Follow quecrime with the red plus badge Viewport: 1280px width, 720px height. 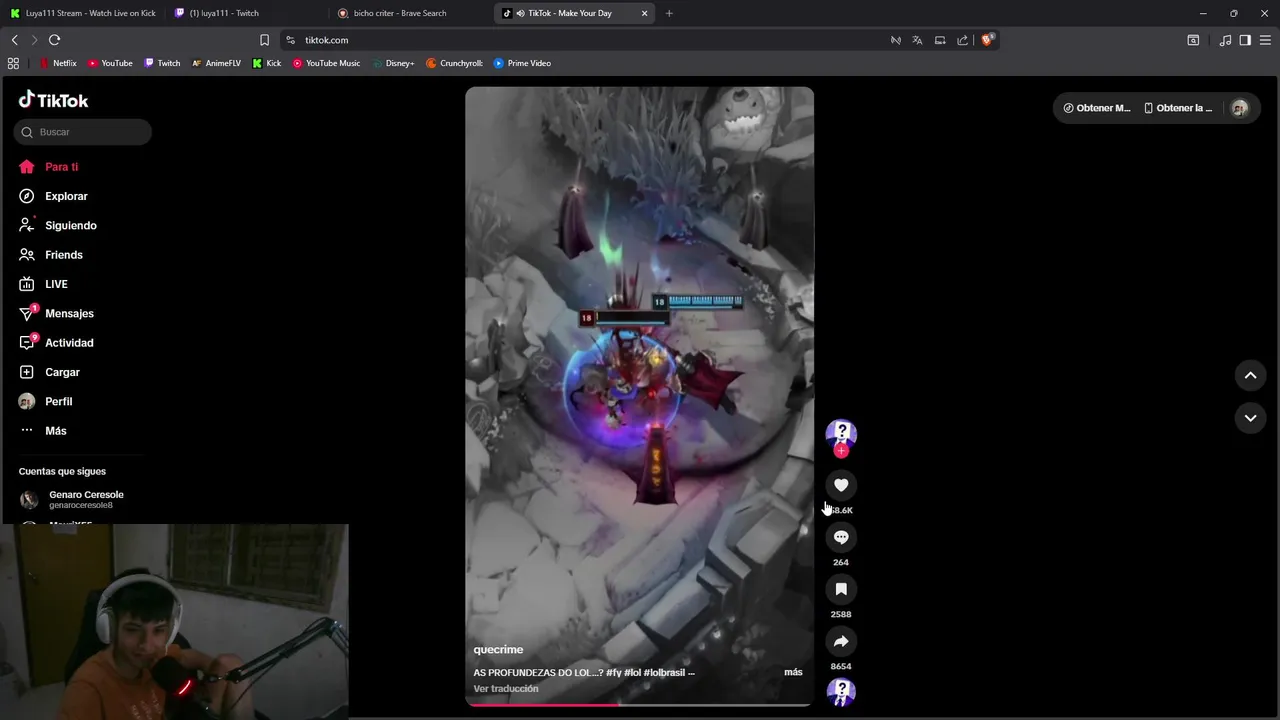(841, 451)
